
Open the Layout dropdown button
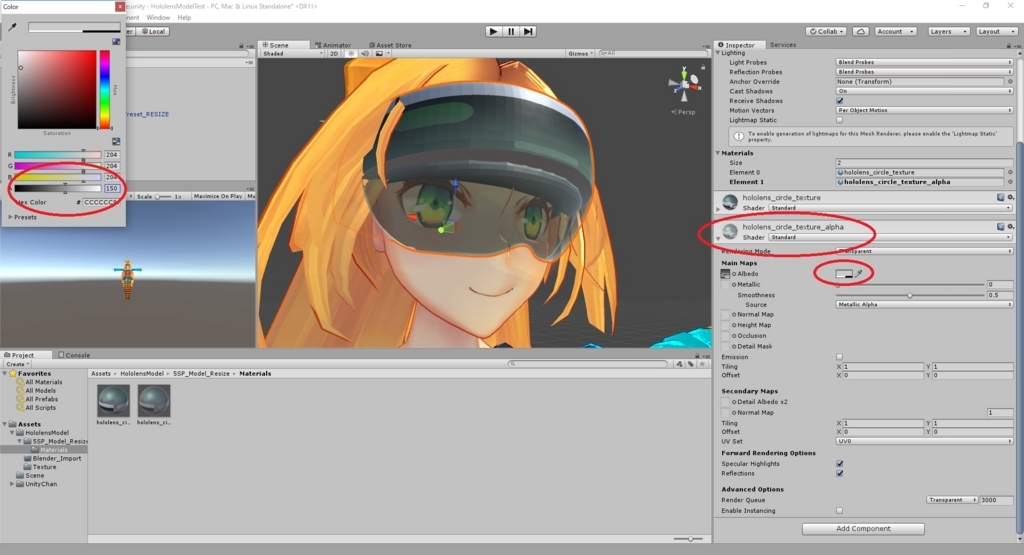pyautogui.click(x=995, y=31)
